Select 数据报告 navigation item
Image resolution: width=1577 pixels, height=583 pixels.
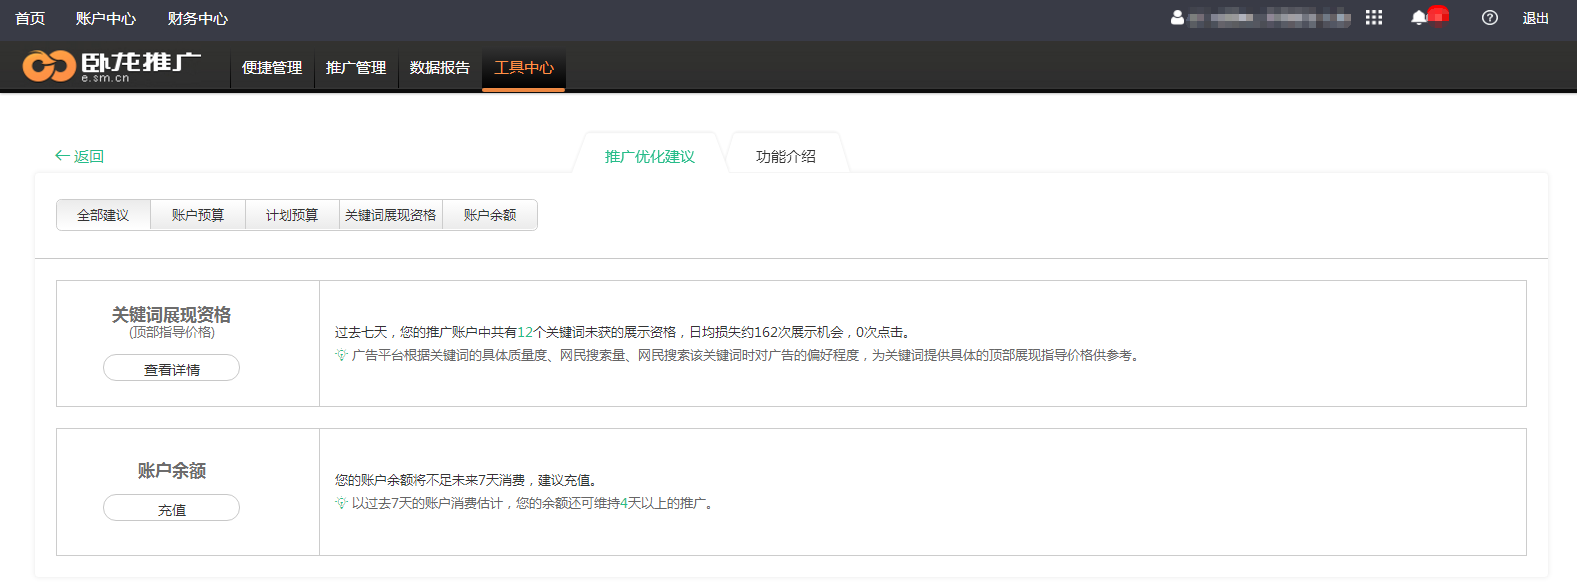[x=440, y=67]
